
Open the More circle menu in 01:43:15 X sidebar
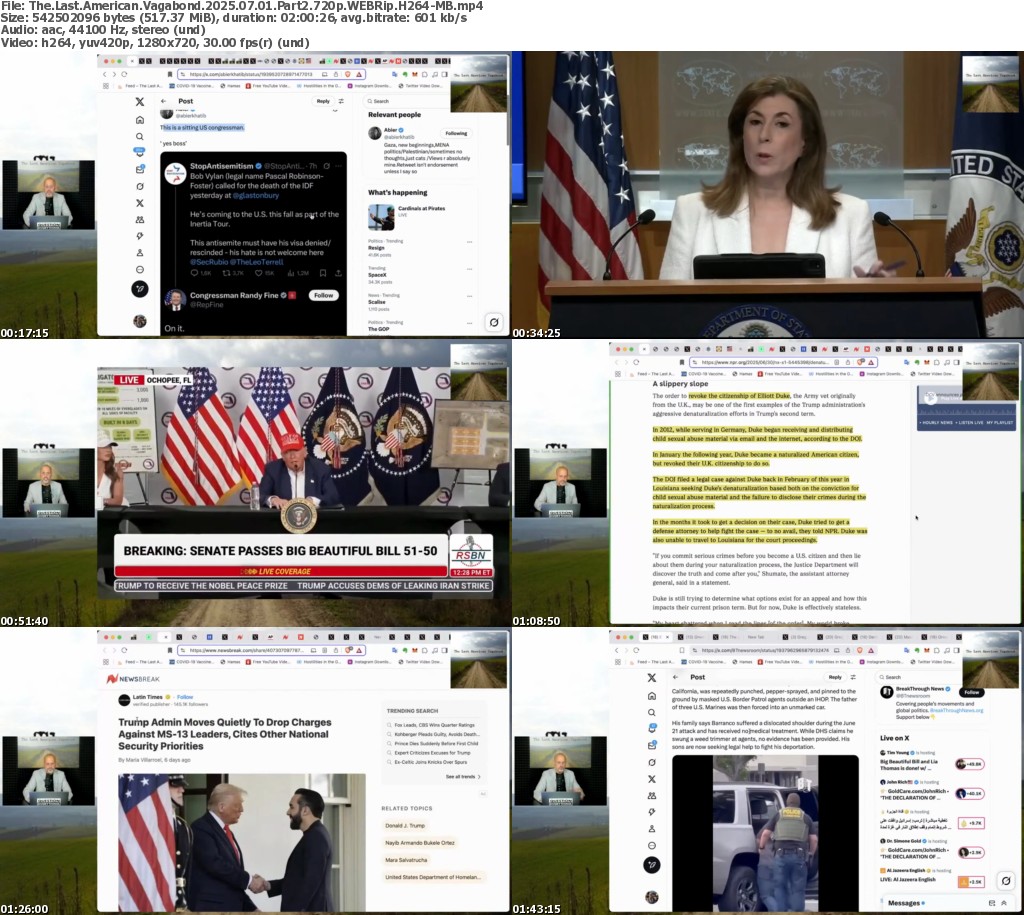pos(652,845)
